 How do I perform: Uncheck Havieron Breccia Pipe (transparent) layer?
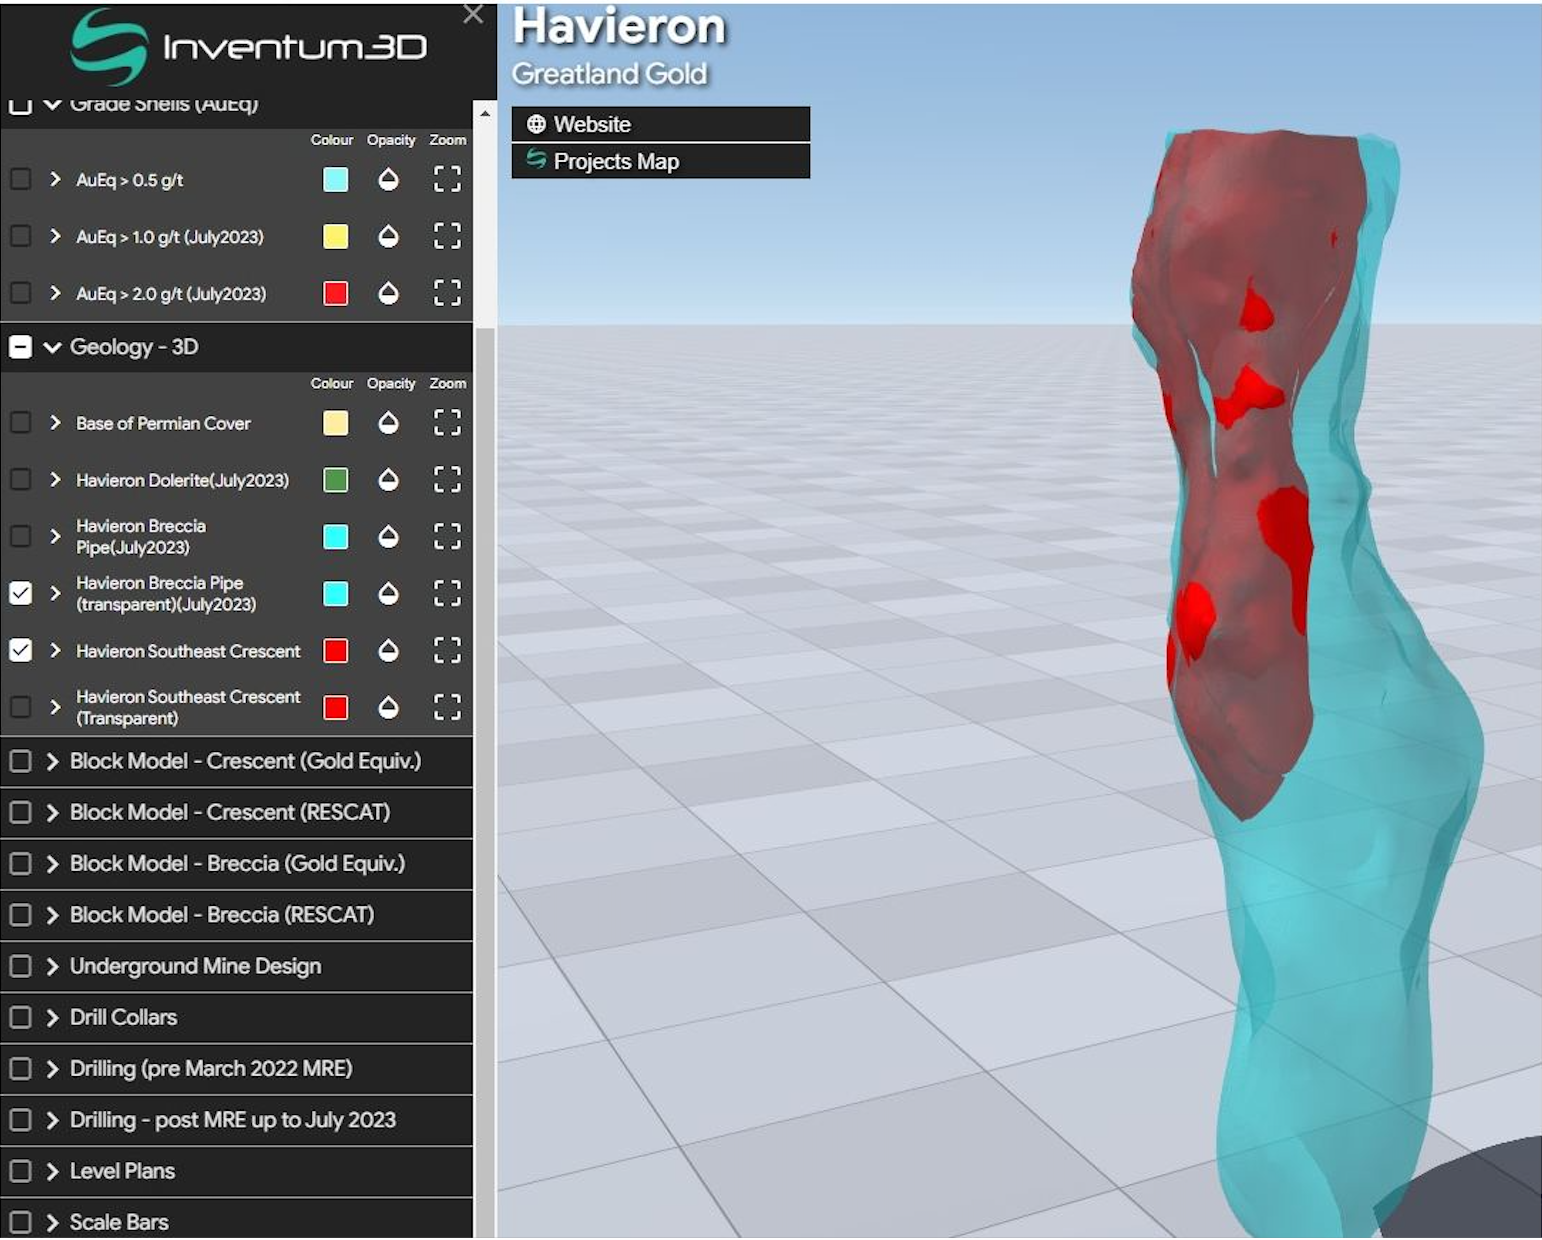[20, 593]
